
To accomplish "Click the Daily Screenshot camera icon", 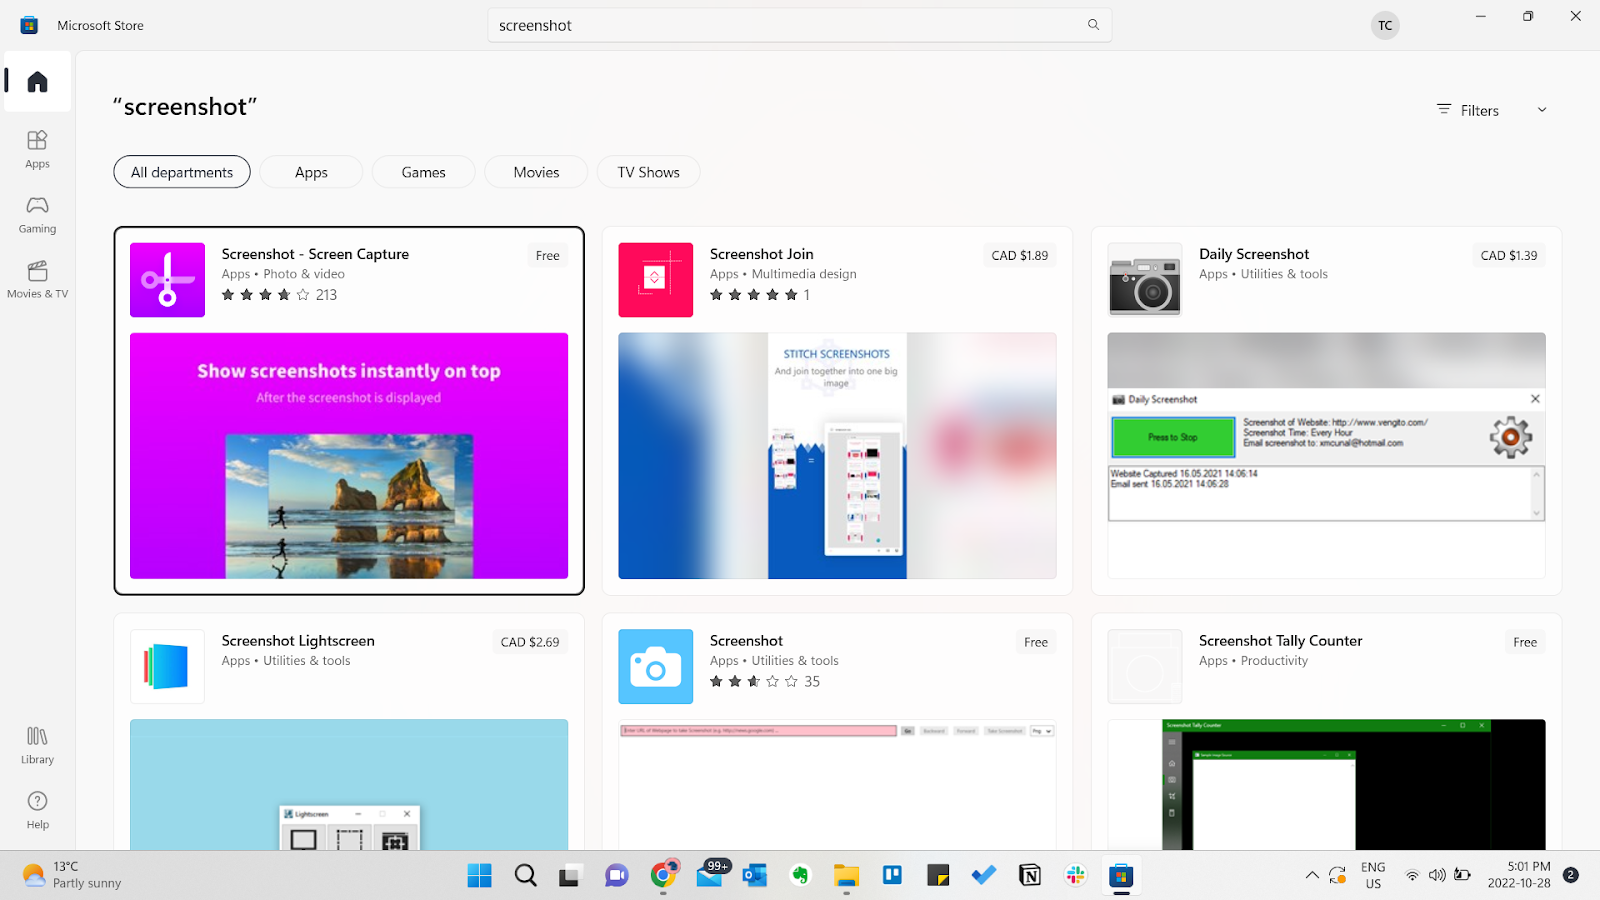I will click(x=1145, y=280).
